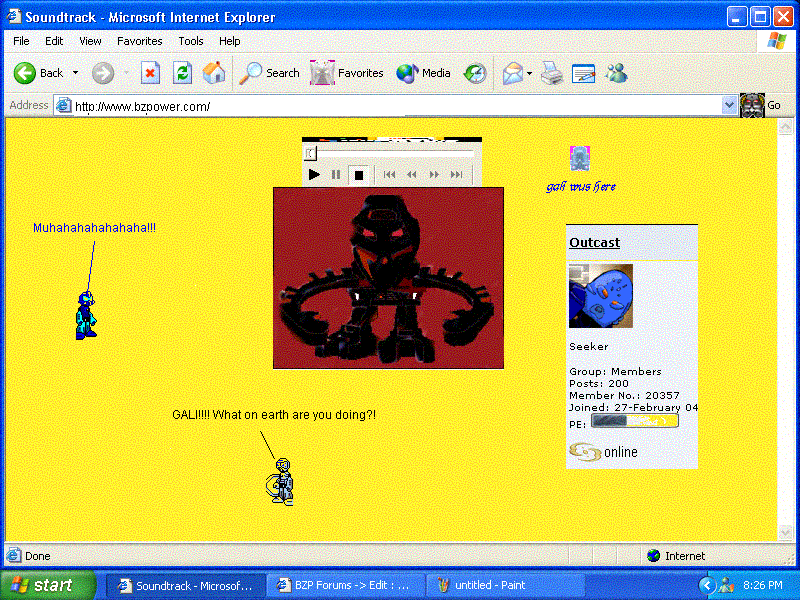
Task: Click the small icon above 'gali wus here'
Action: tap(580, 158)
